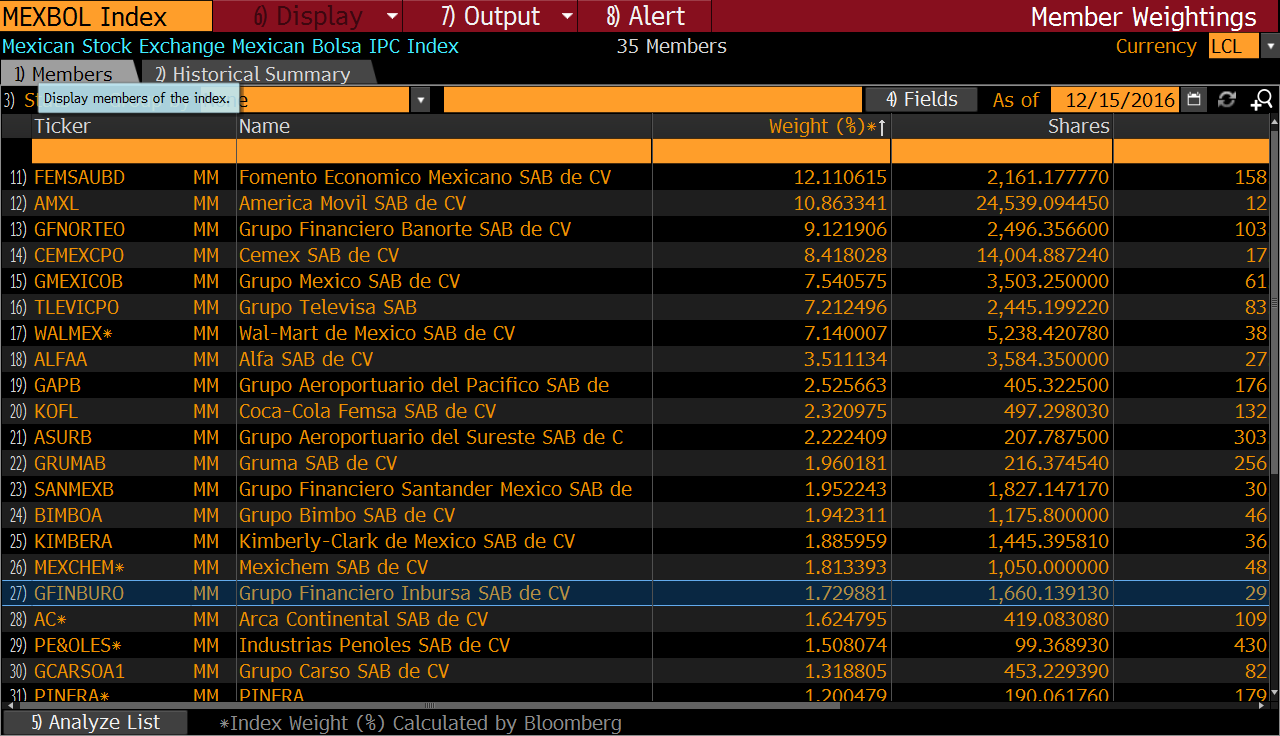
Task: Click the name Cemex SAB de CV
Action: click(319, 255)
